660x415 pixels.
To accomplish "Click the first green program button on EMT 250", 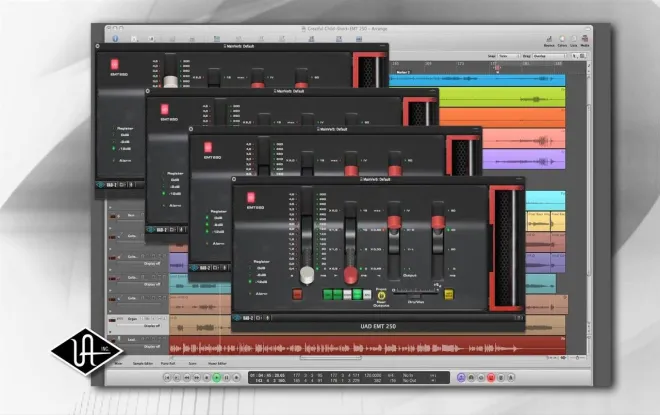I will coord(327,294).
